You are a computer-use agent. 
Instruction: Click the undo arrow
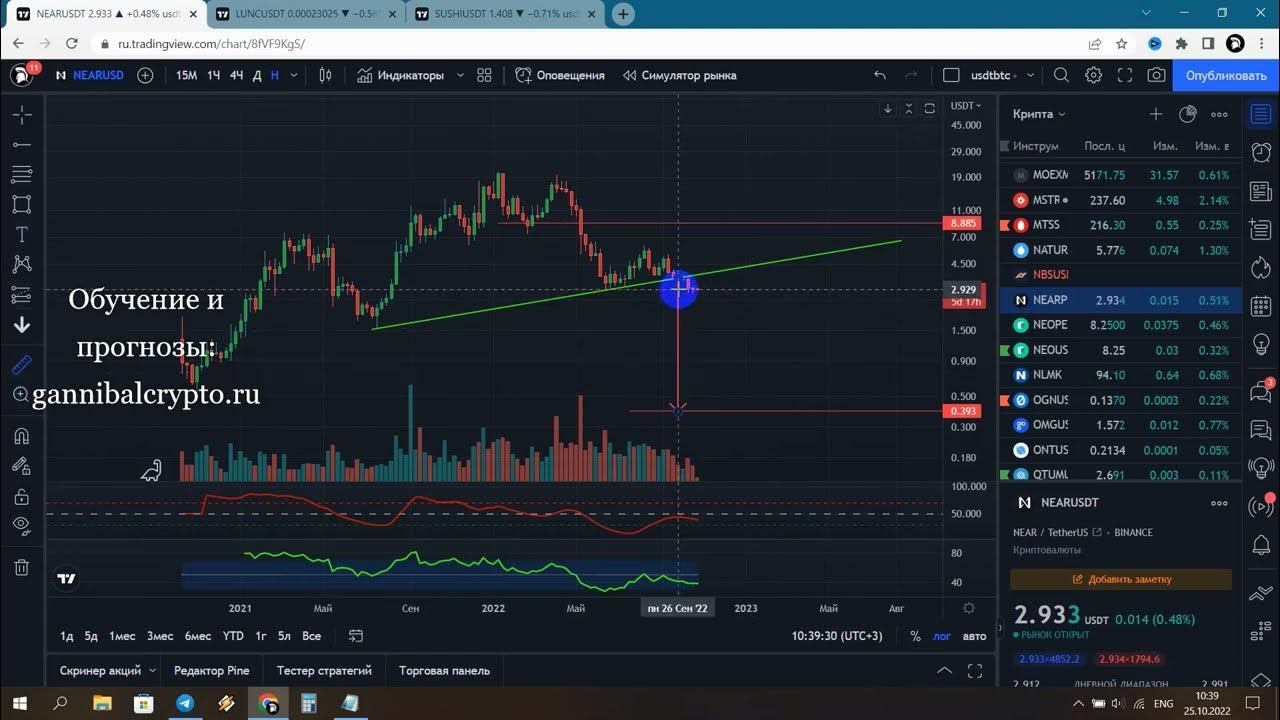coord(880,75)
